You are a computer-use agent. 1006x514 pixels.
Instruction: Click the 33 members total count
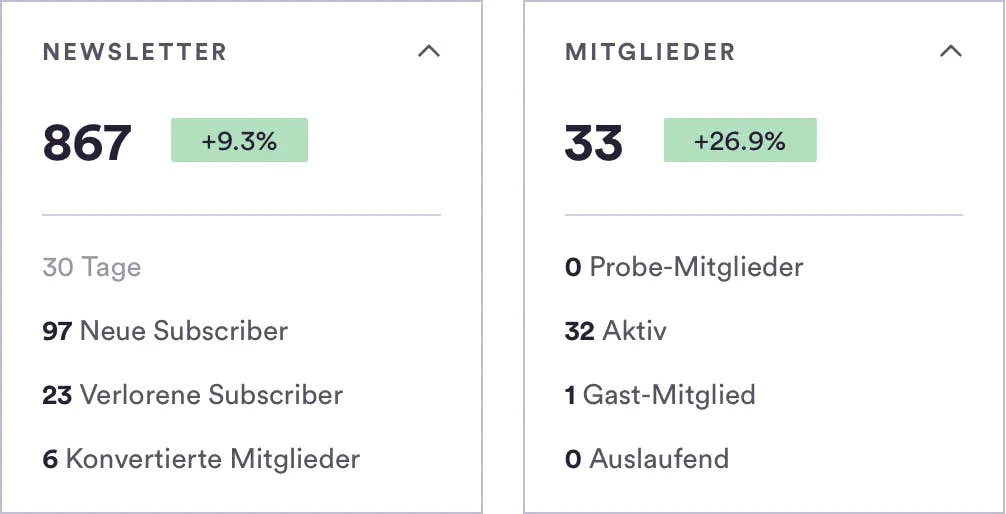pos(593,142)
